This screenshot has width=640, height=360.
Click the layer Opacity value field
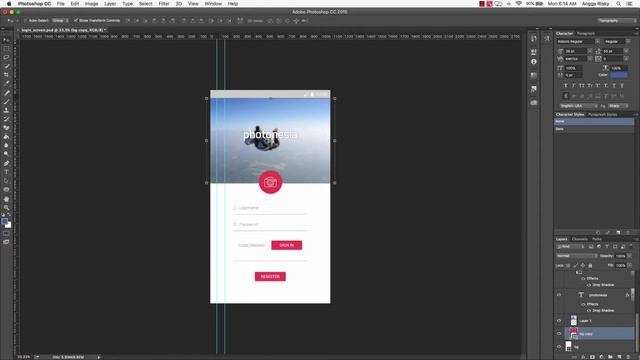tap(620, 256)
